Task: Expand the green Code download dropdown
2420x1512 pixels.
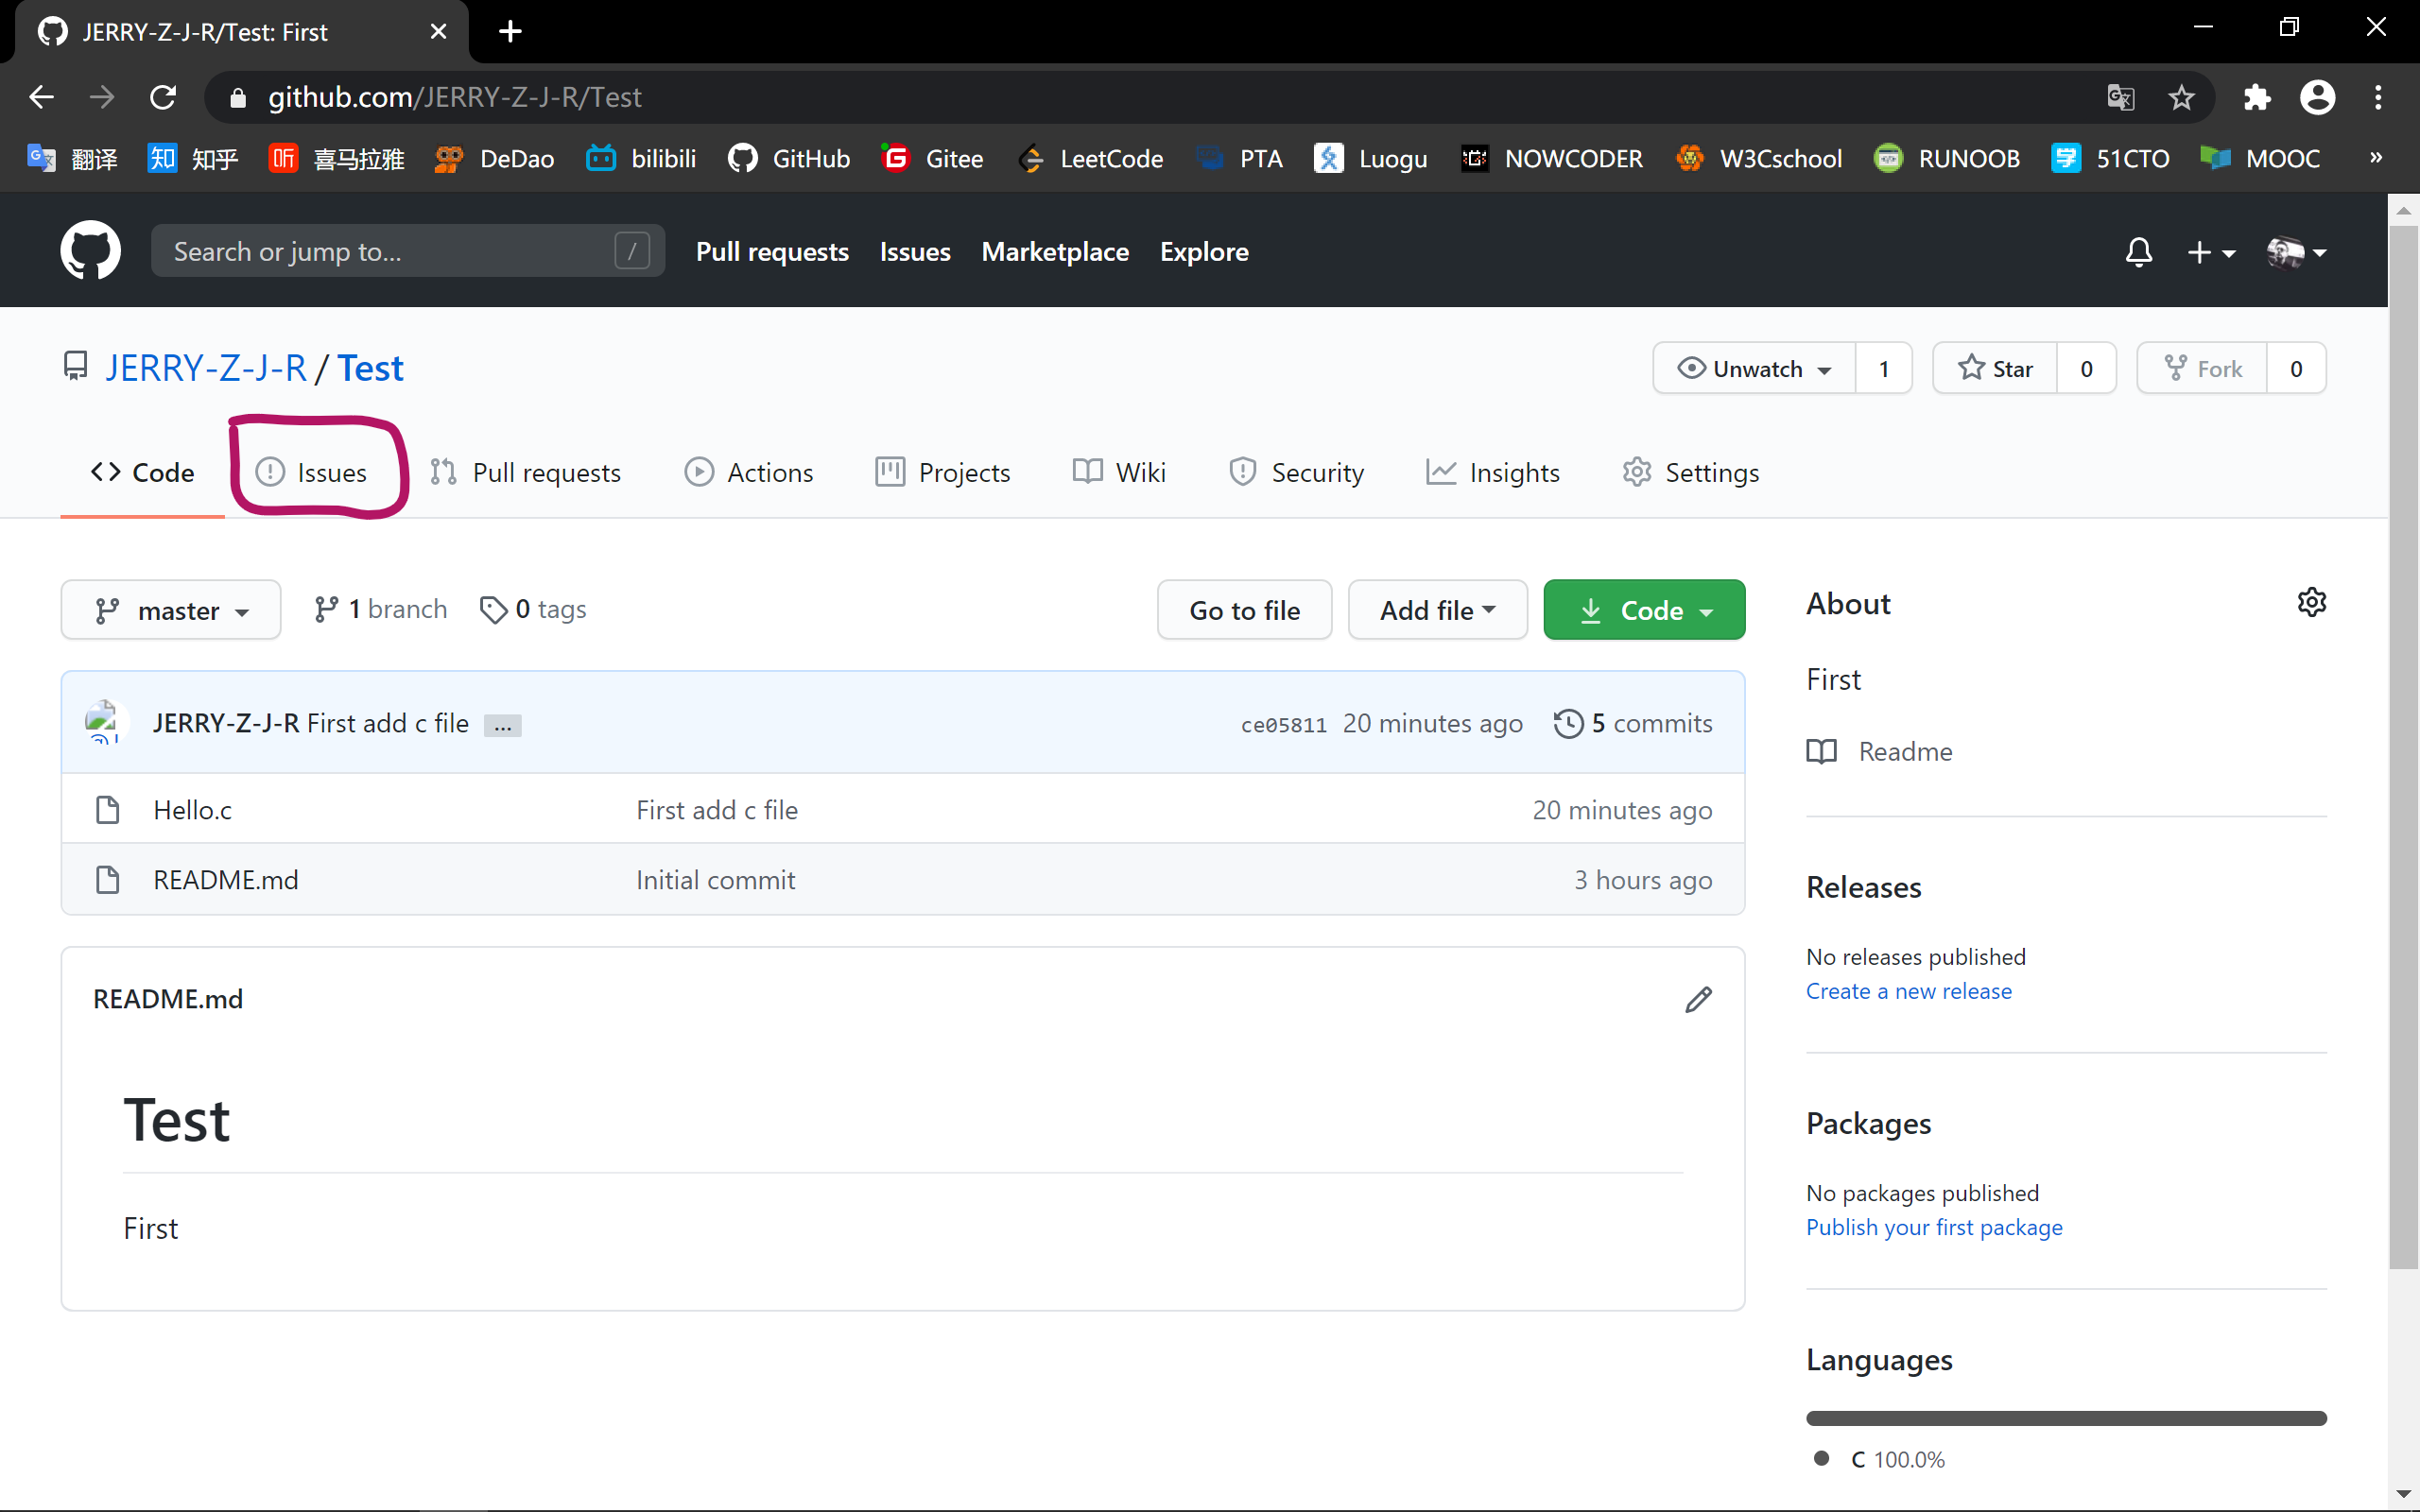Action: click(1644, 610)
